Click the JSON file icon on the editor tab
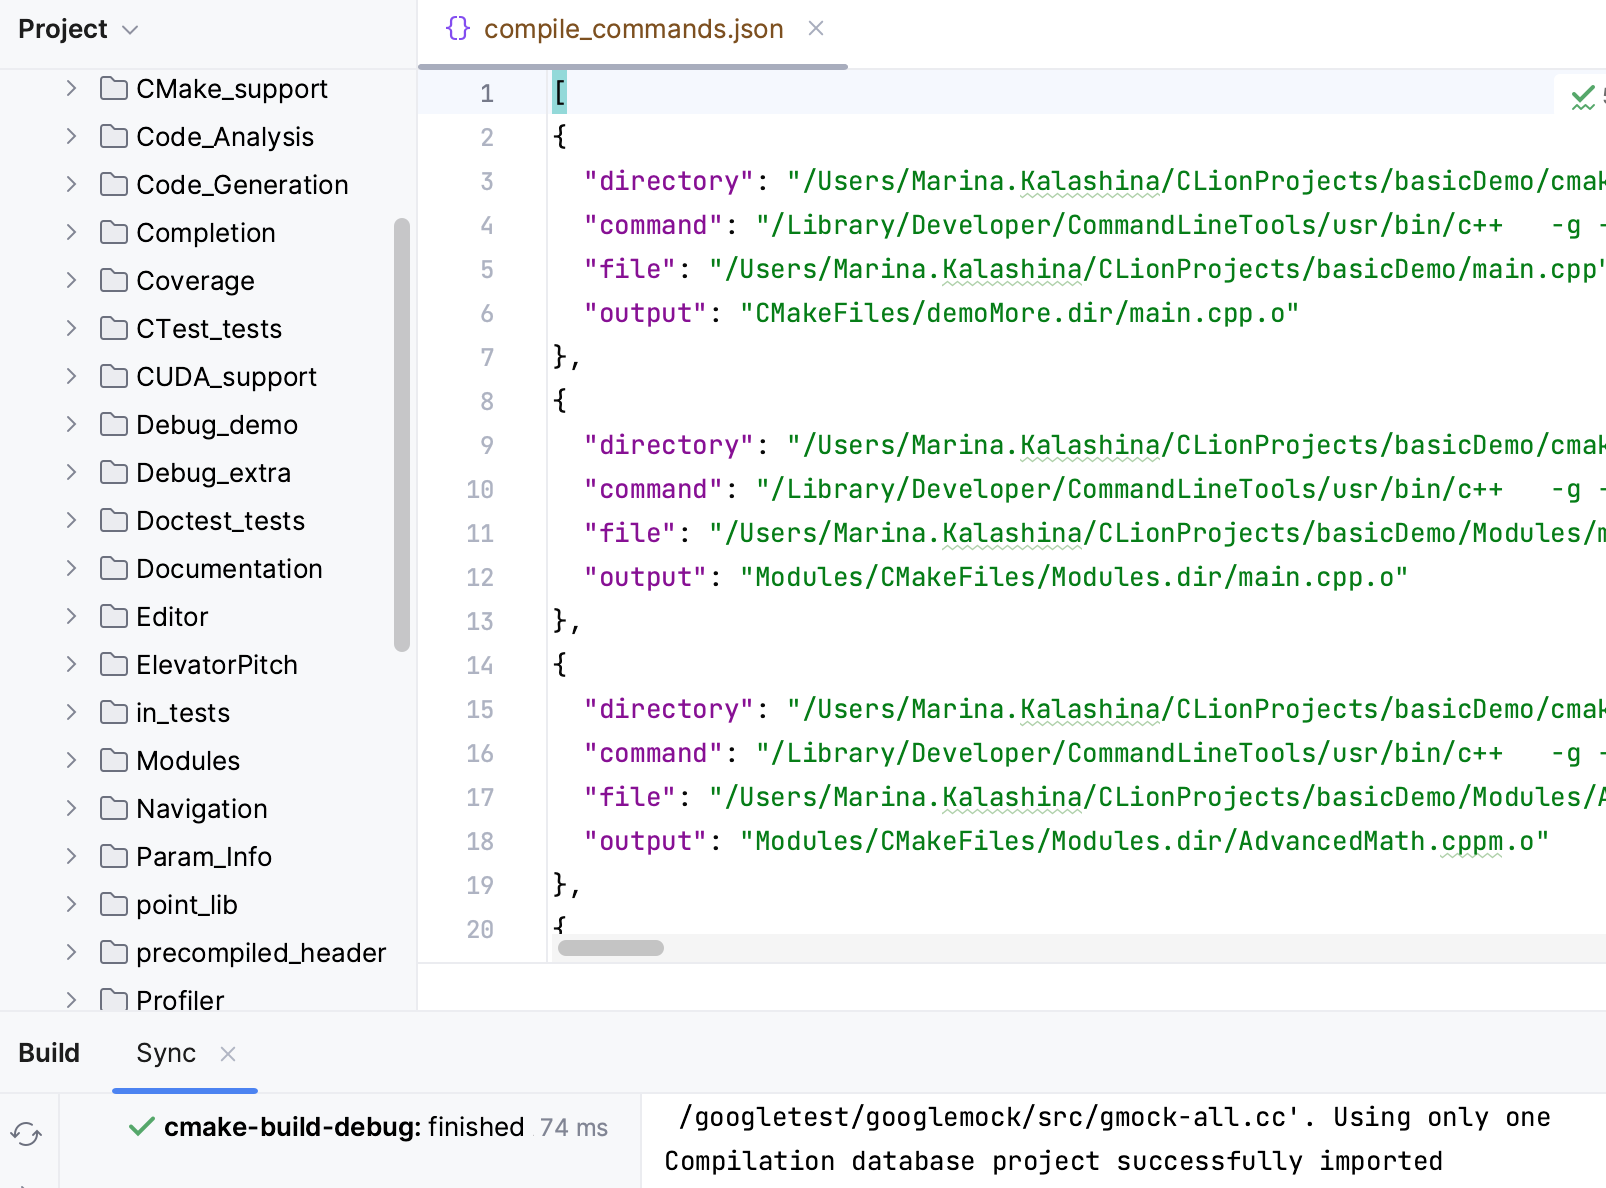This screenshot has width=1606, height=1188. click(457, 29)
